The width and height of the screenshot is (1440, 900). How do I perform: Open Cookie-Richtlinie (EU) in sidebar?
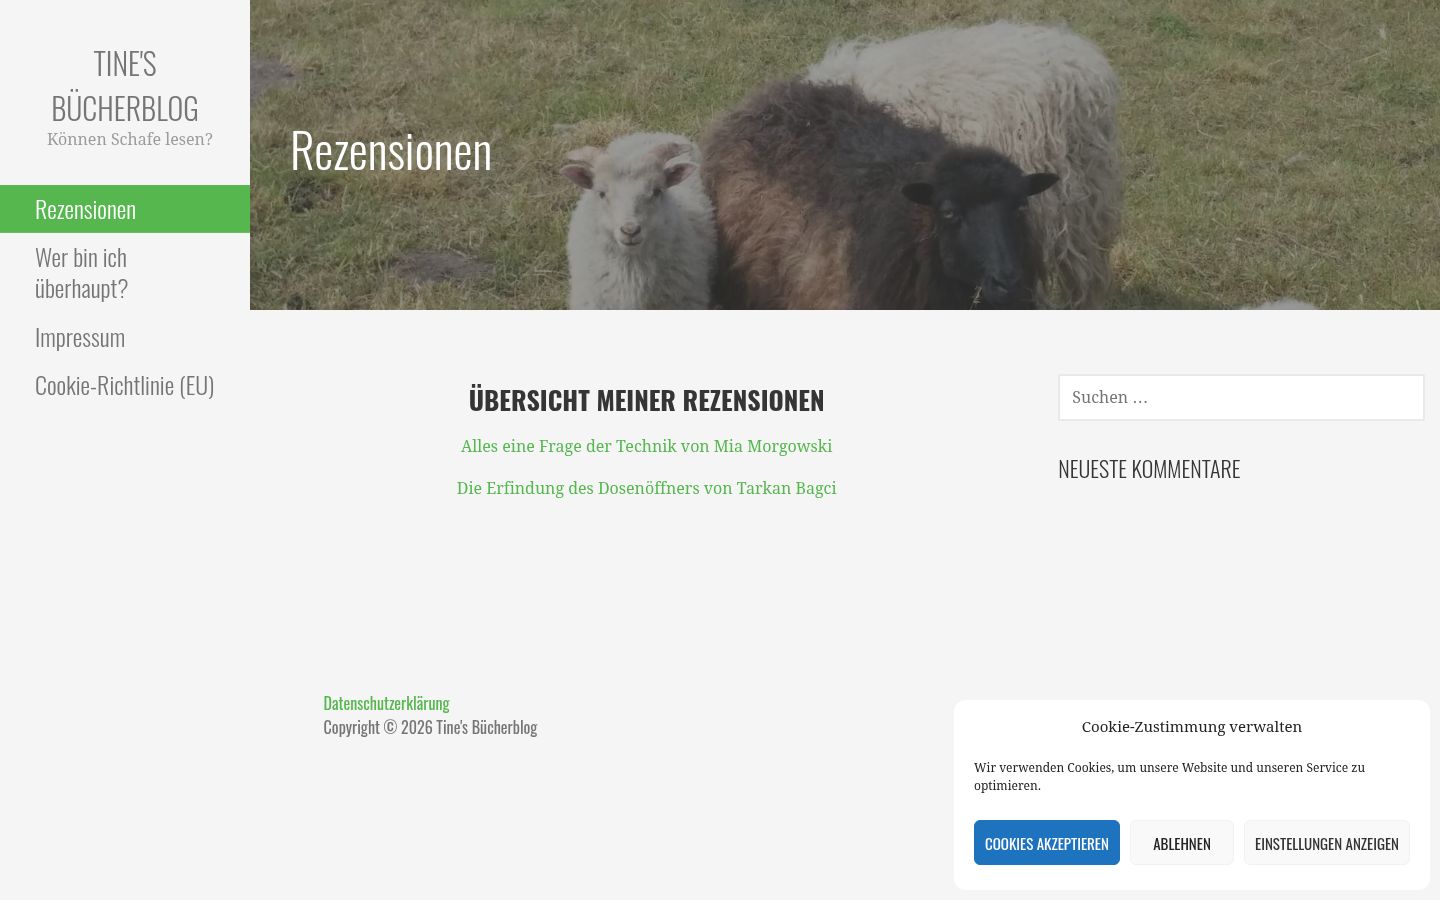(125, 385)
